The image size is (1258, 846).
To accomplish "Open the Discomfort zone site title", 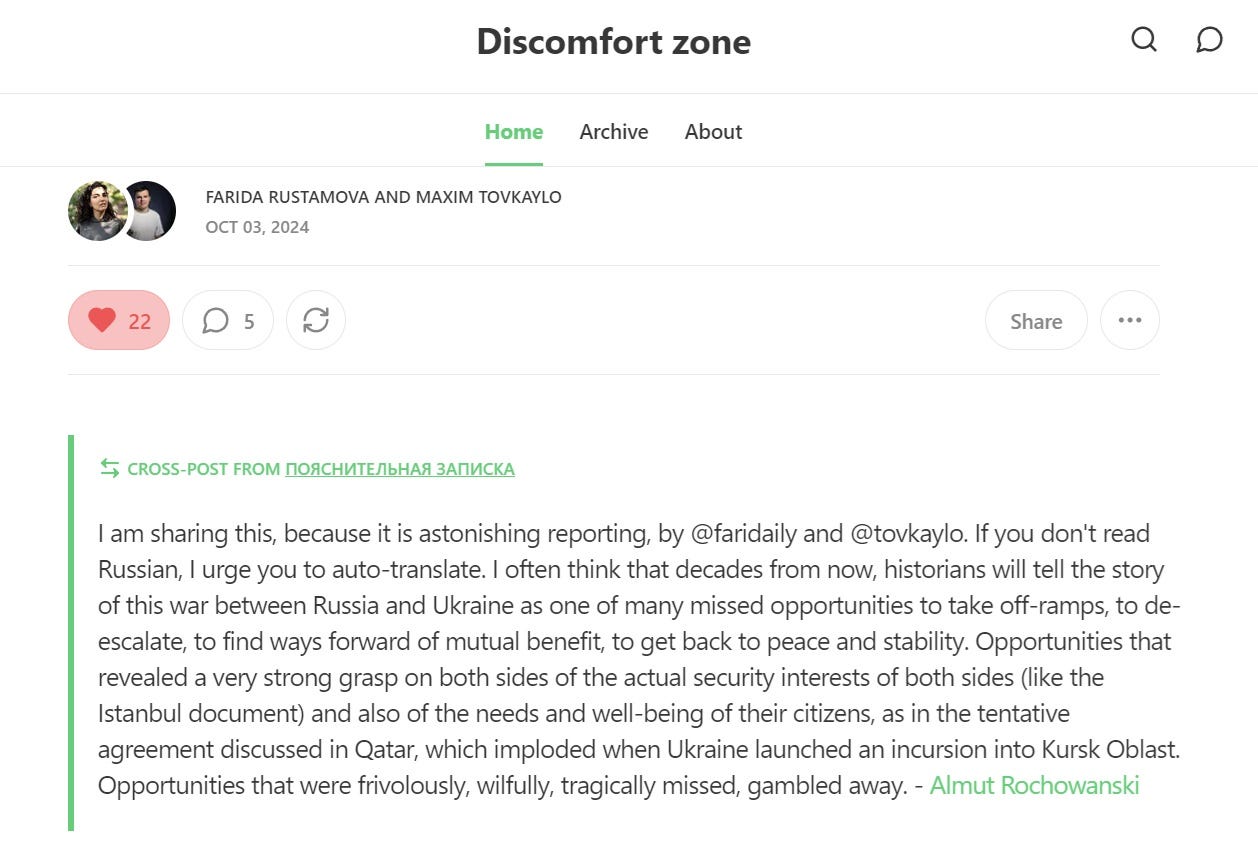I will (614, 42).
